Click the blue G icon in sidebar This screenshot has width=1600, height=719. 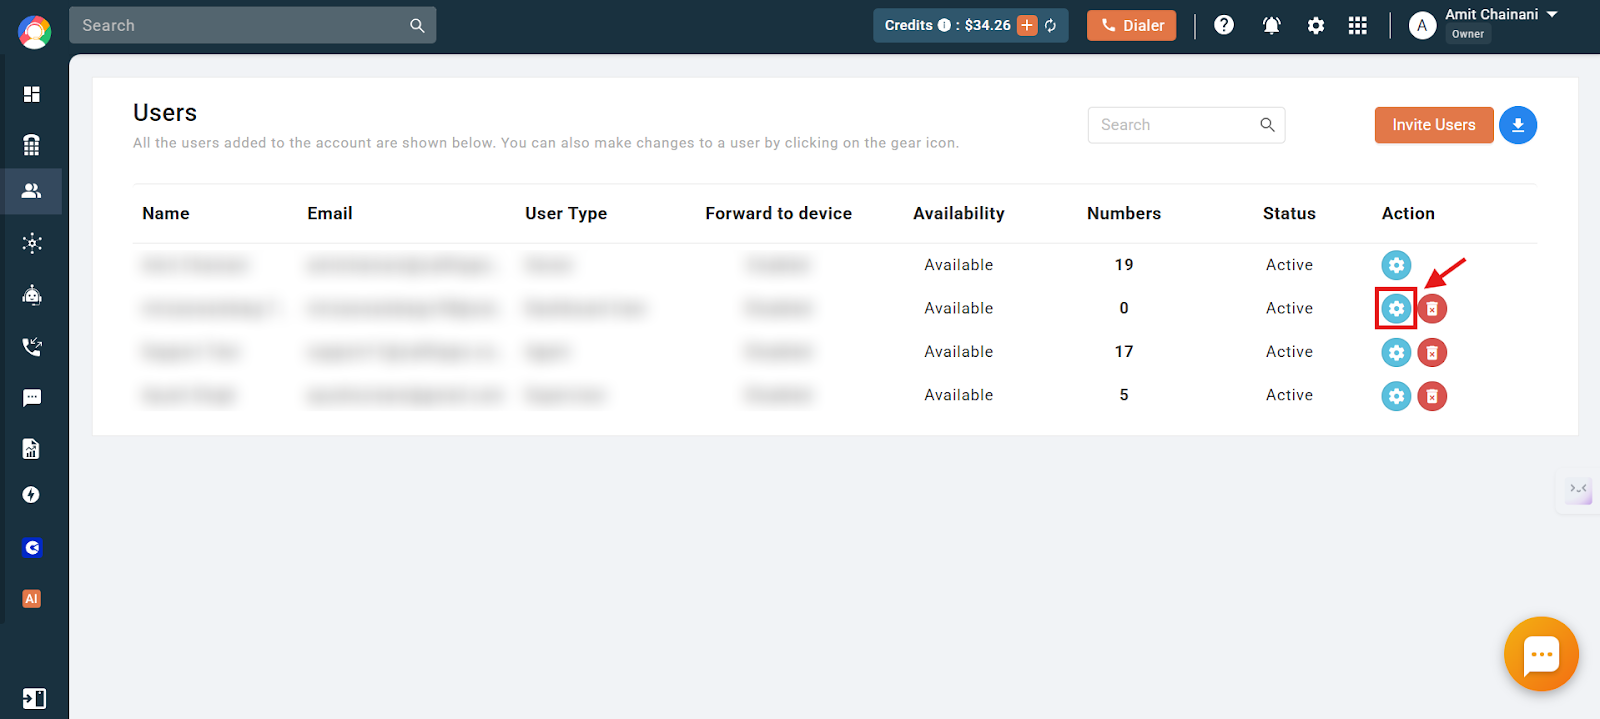tap(32, 547)
